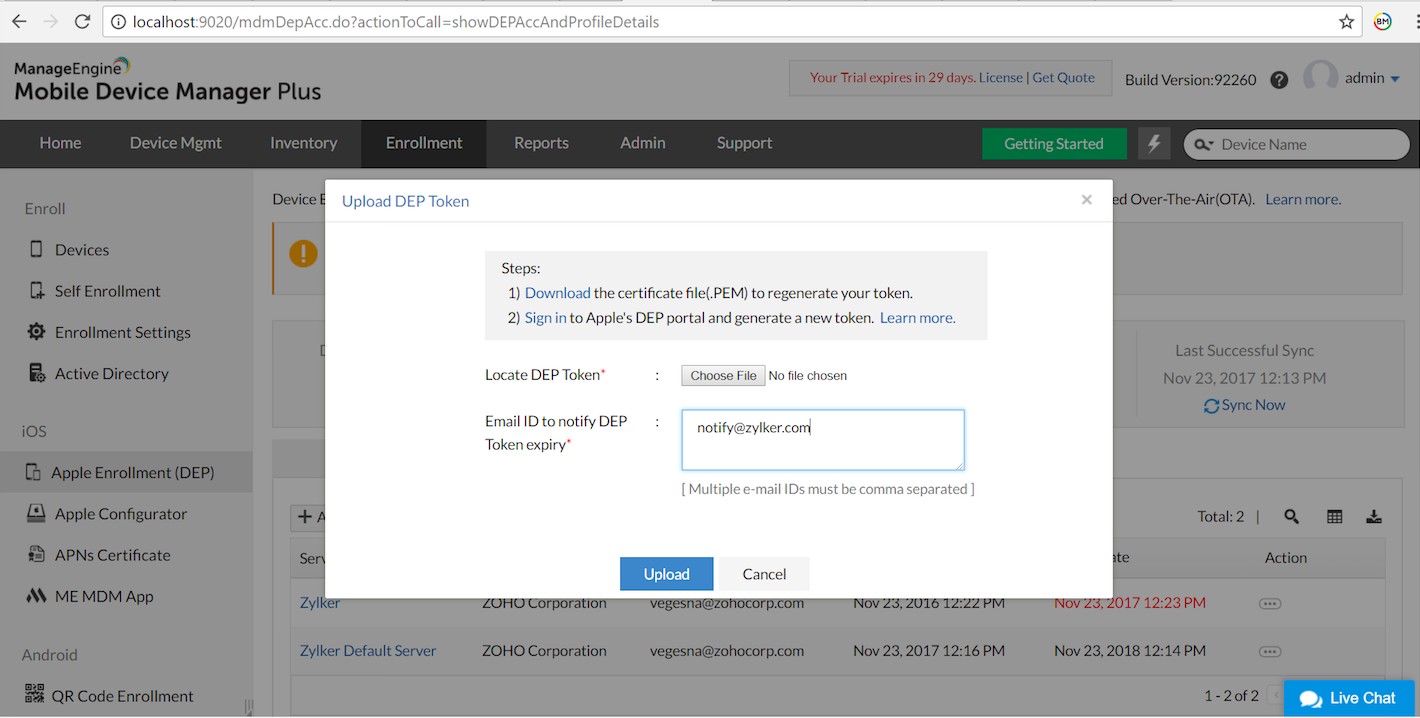Screen dimensions: 1420x718
Task: Open APNs Certificate in the sidebar
Action: 112,555
